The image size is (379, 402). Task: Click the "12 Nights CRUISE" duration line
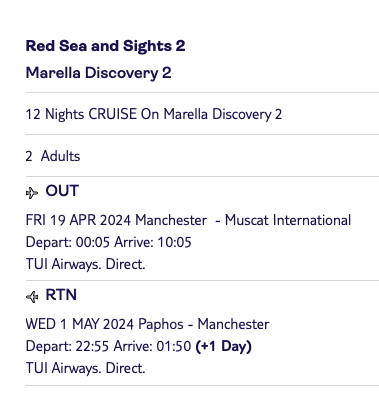154,114
